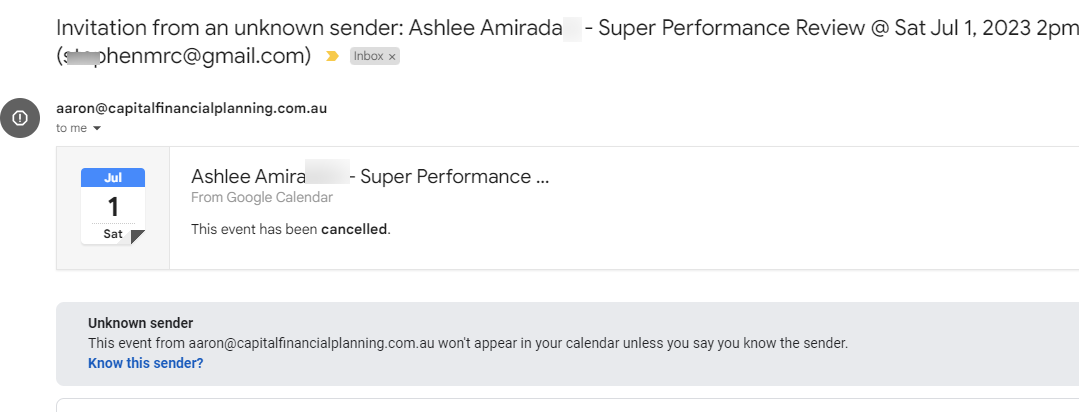Open the 'Ashlee Amira… Super Performance' event title
1079x412 pixels.
tap(370, 177)
